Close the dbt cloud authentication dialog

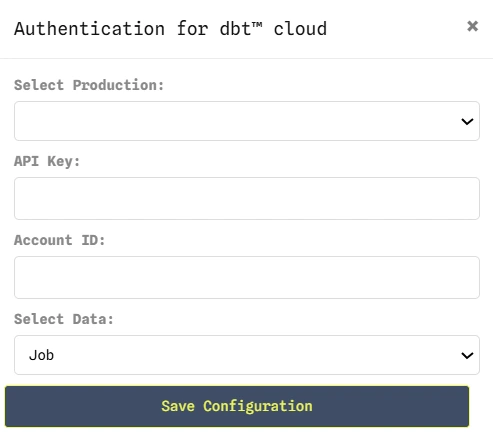pyautogui.click(x=472, y=26)
